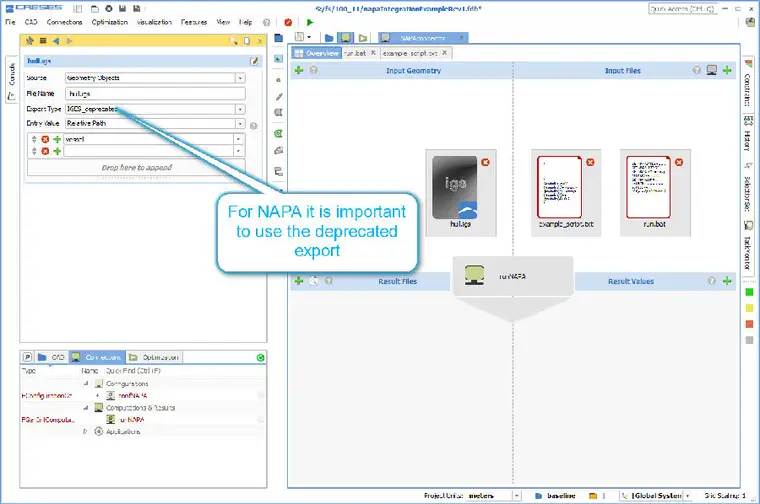The width and height of the screenshot is (760, 504).
Task: Open the hull.igs thumbnail
Action: [x=455, y=188]
